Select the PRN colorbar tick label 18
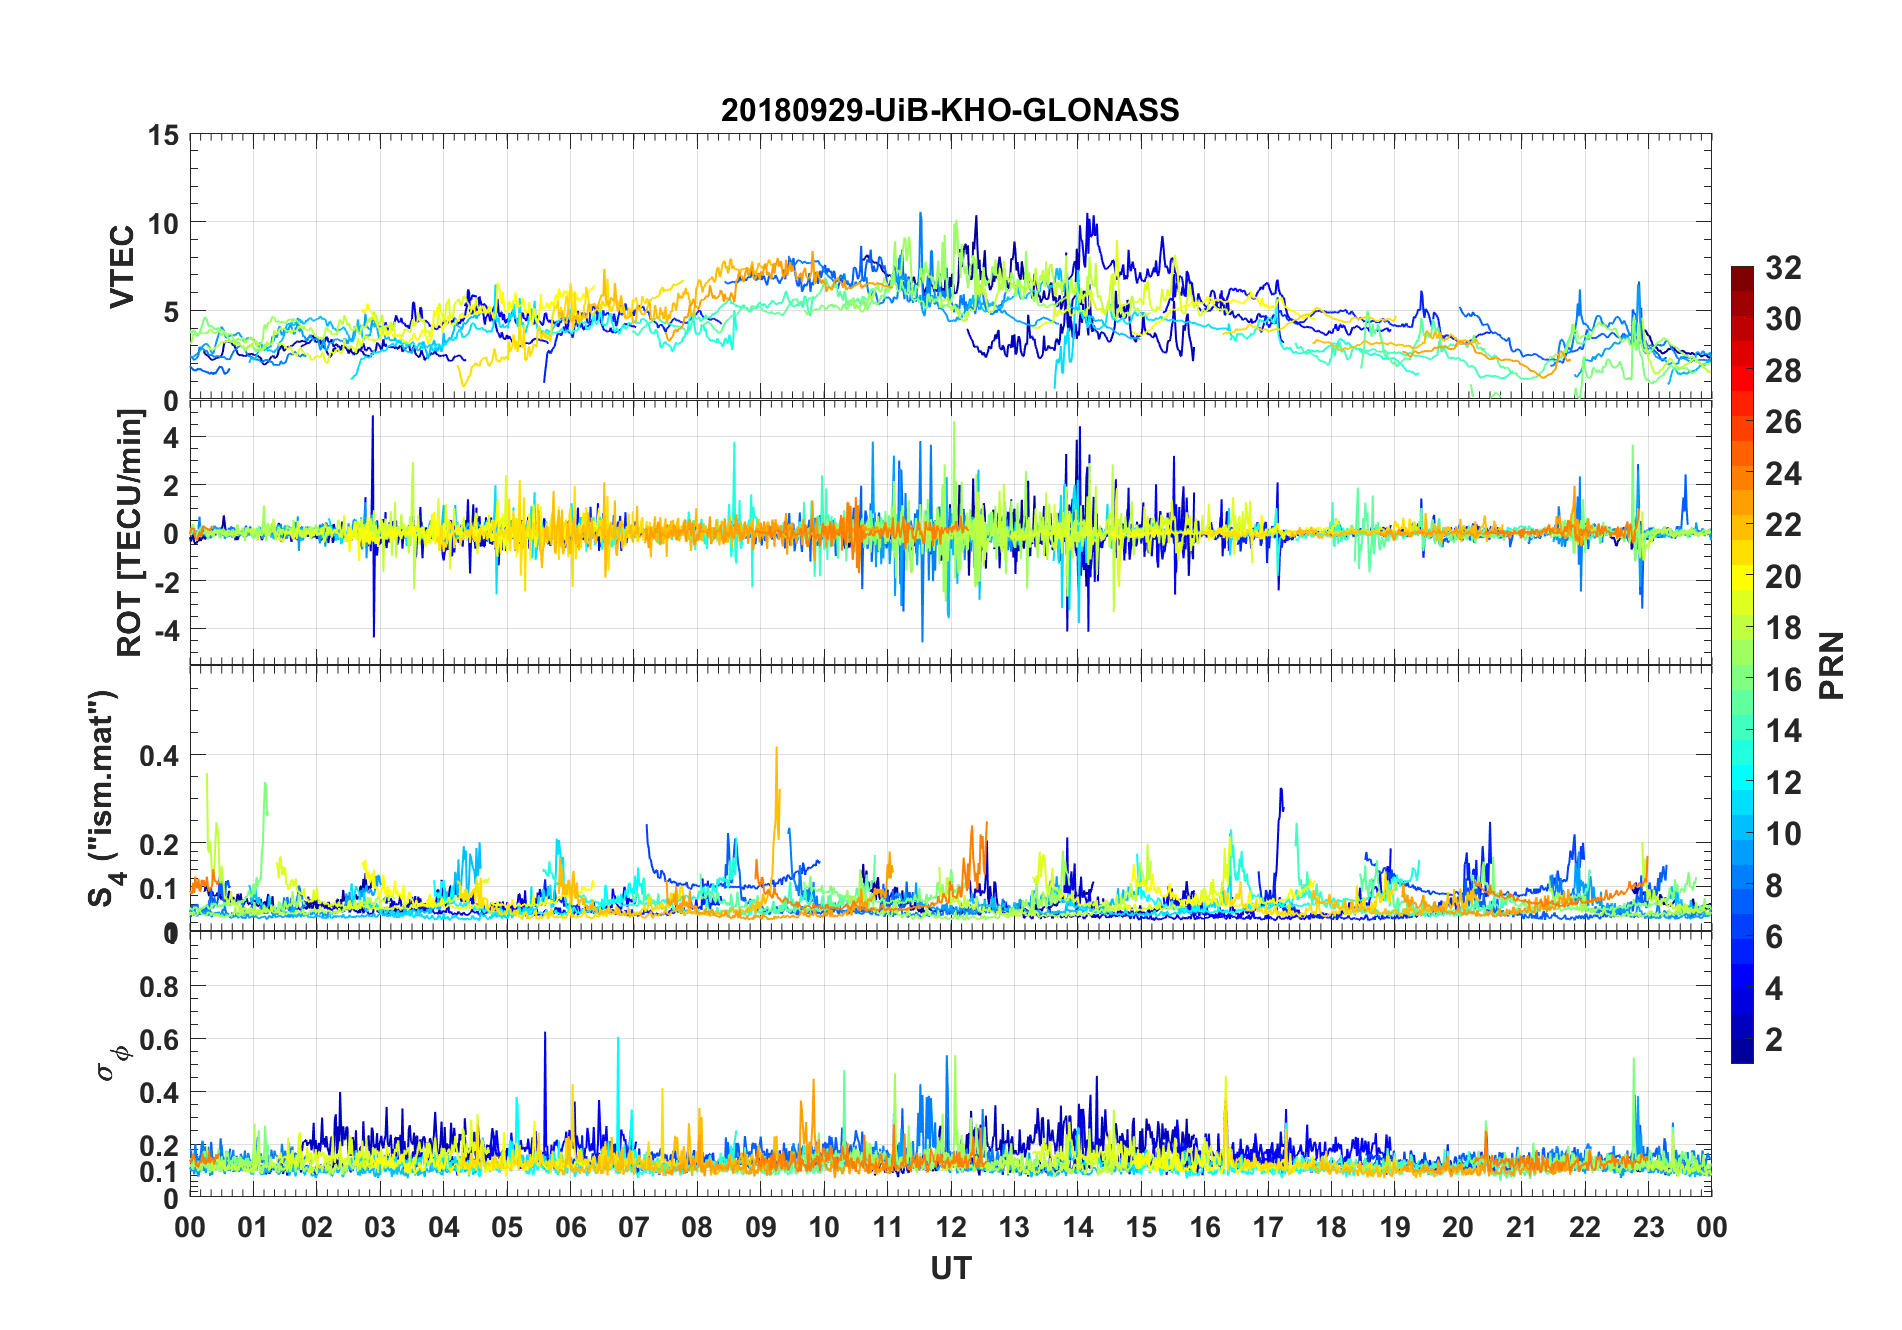This screenshot has height=1330, width=1902. [1784, 628]
